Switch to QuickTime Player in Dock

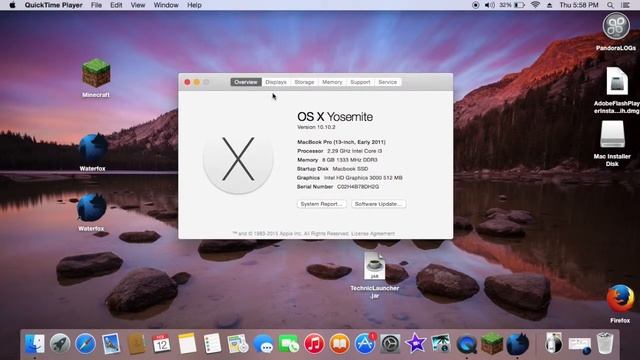467,344
